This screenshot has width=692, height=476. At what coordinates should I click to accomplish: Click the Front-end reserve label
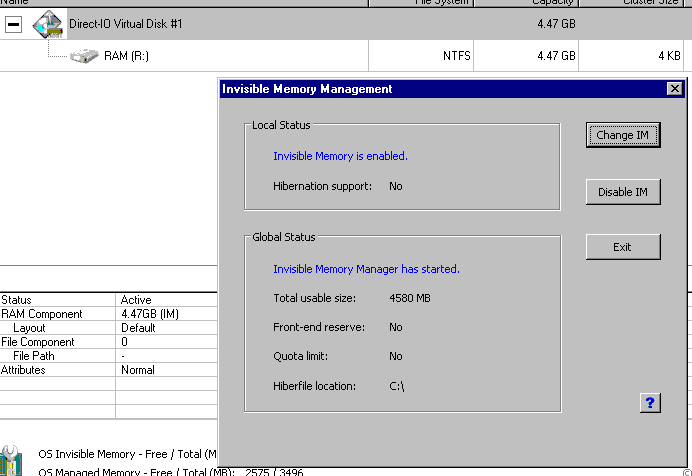pyautogui.click(x=319, y=327)
